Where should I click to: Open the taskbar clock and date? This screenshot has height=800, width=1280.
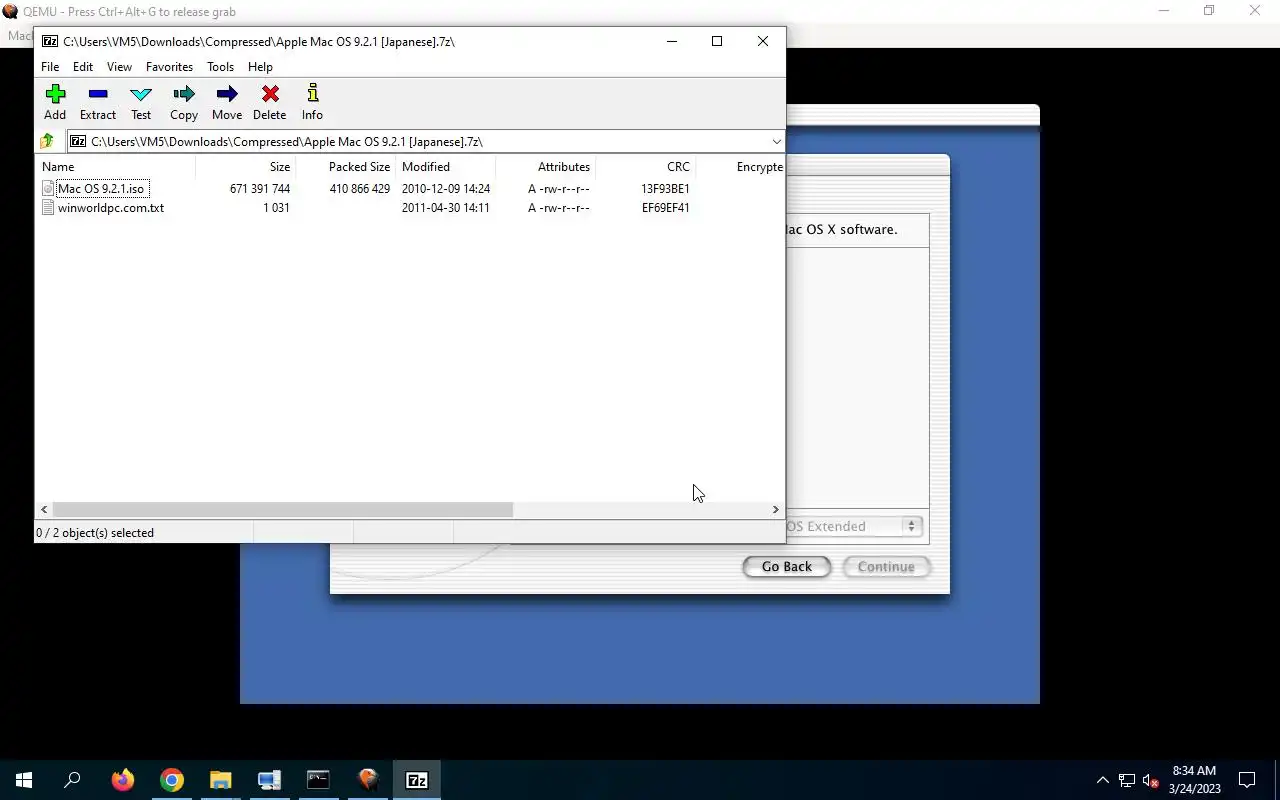point(1194,780)
